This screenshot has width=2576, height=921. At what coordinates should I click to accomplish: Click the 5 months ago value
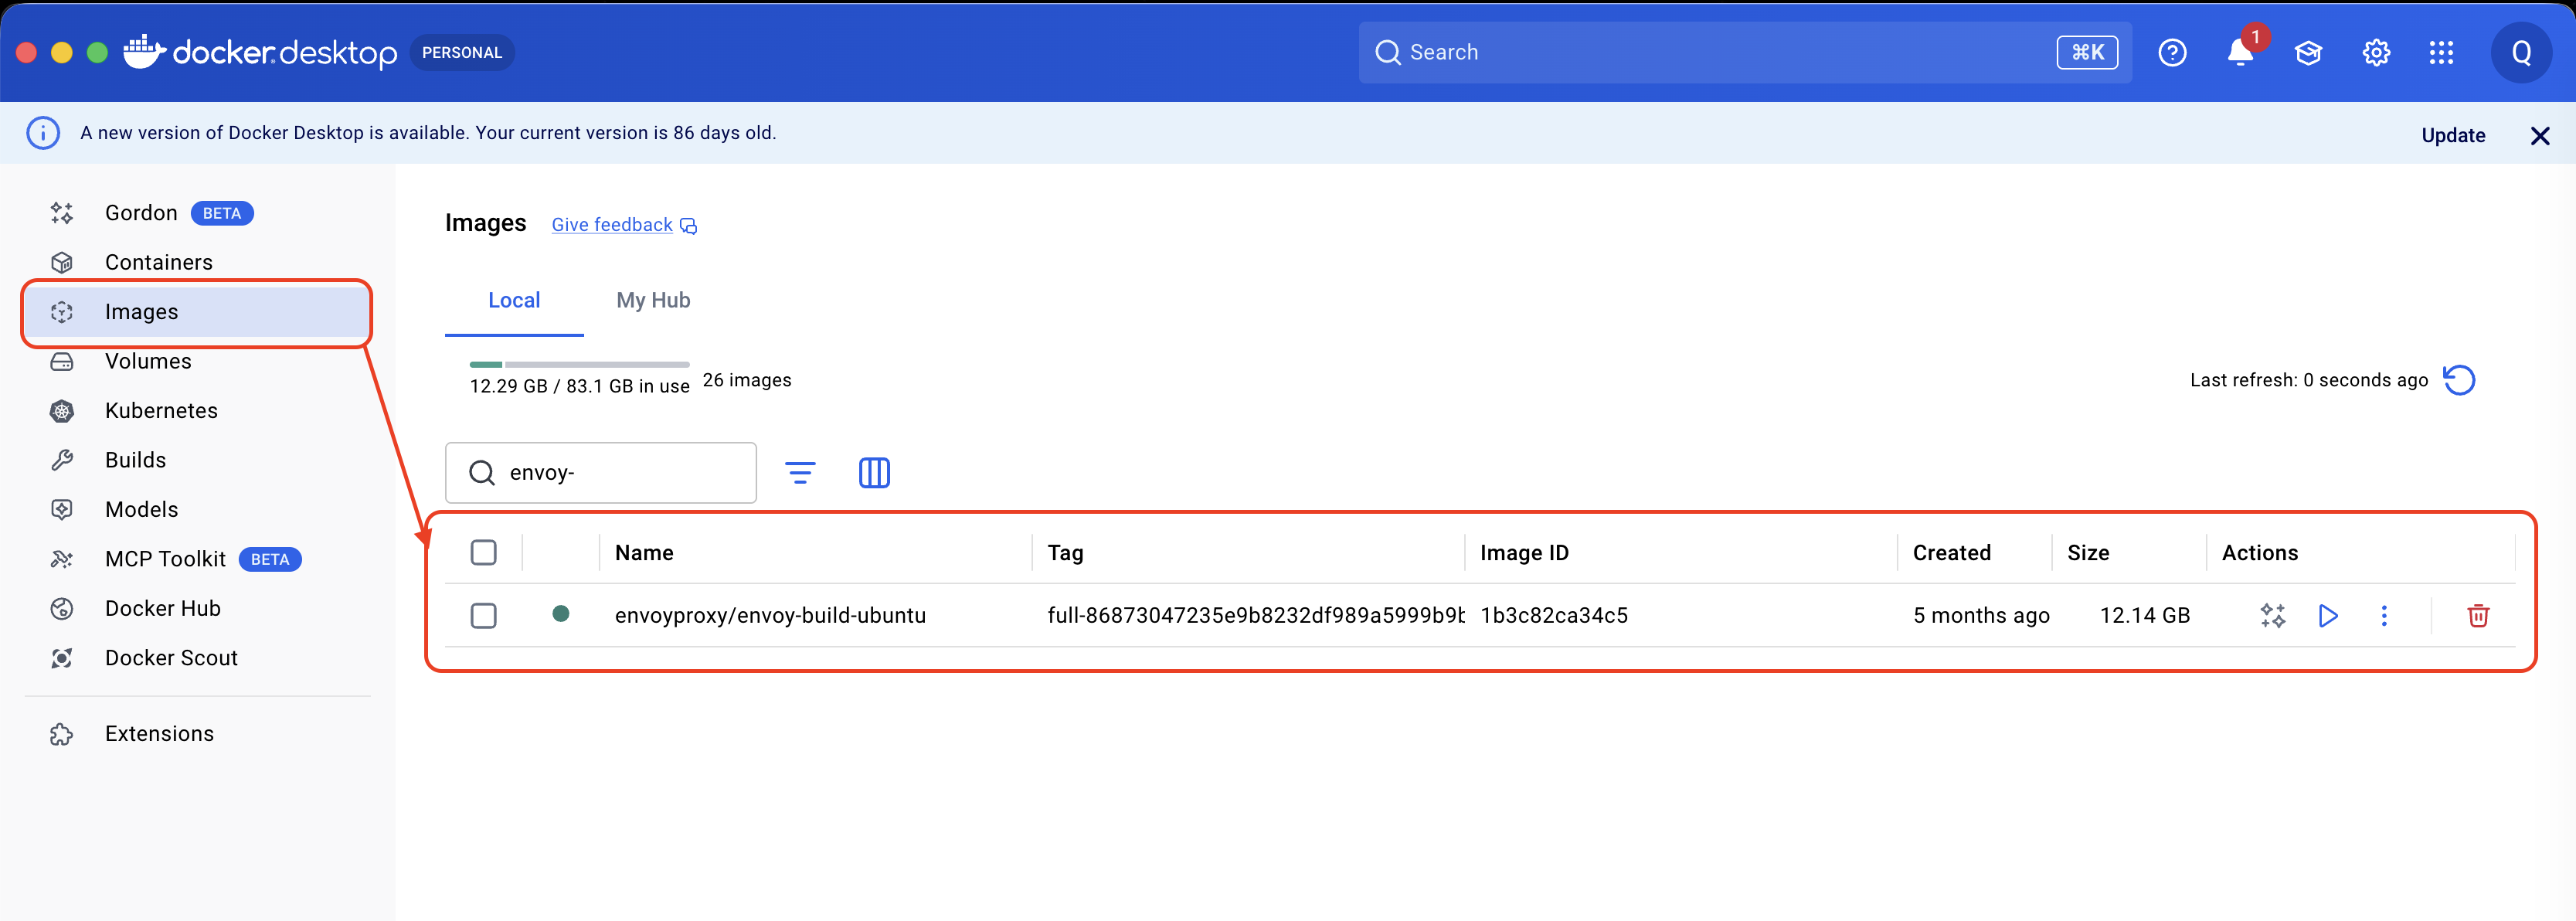pos(1981,616)
